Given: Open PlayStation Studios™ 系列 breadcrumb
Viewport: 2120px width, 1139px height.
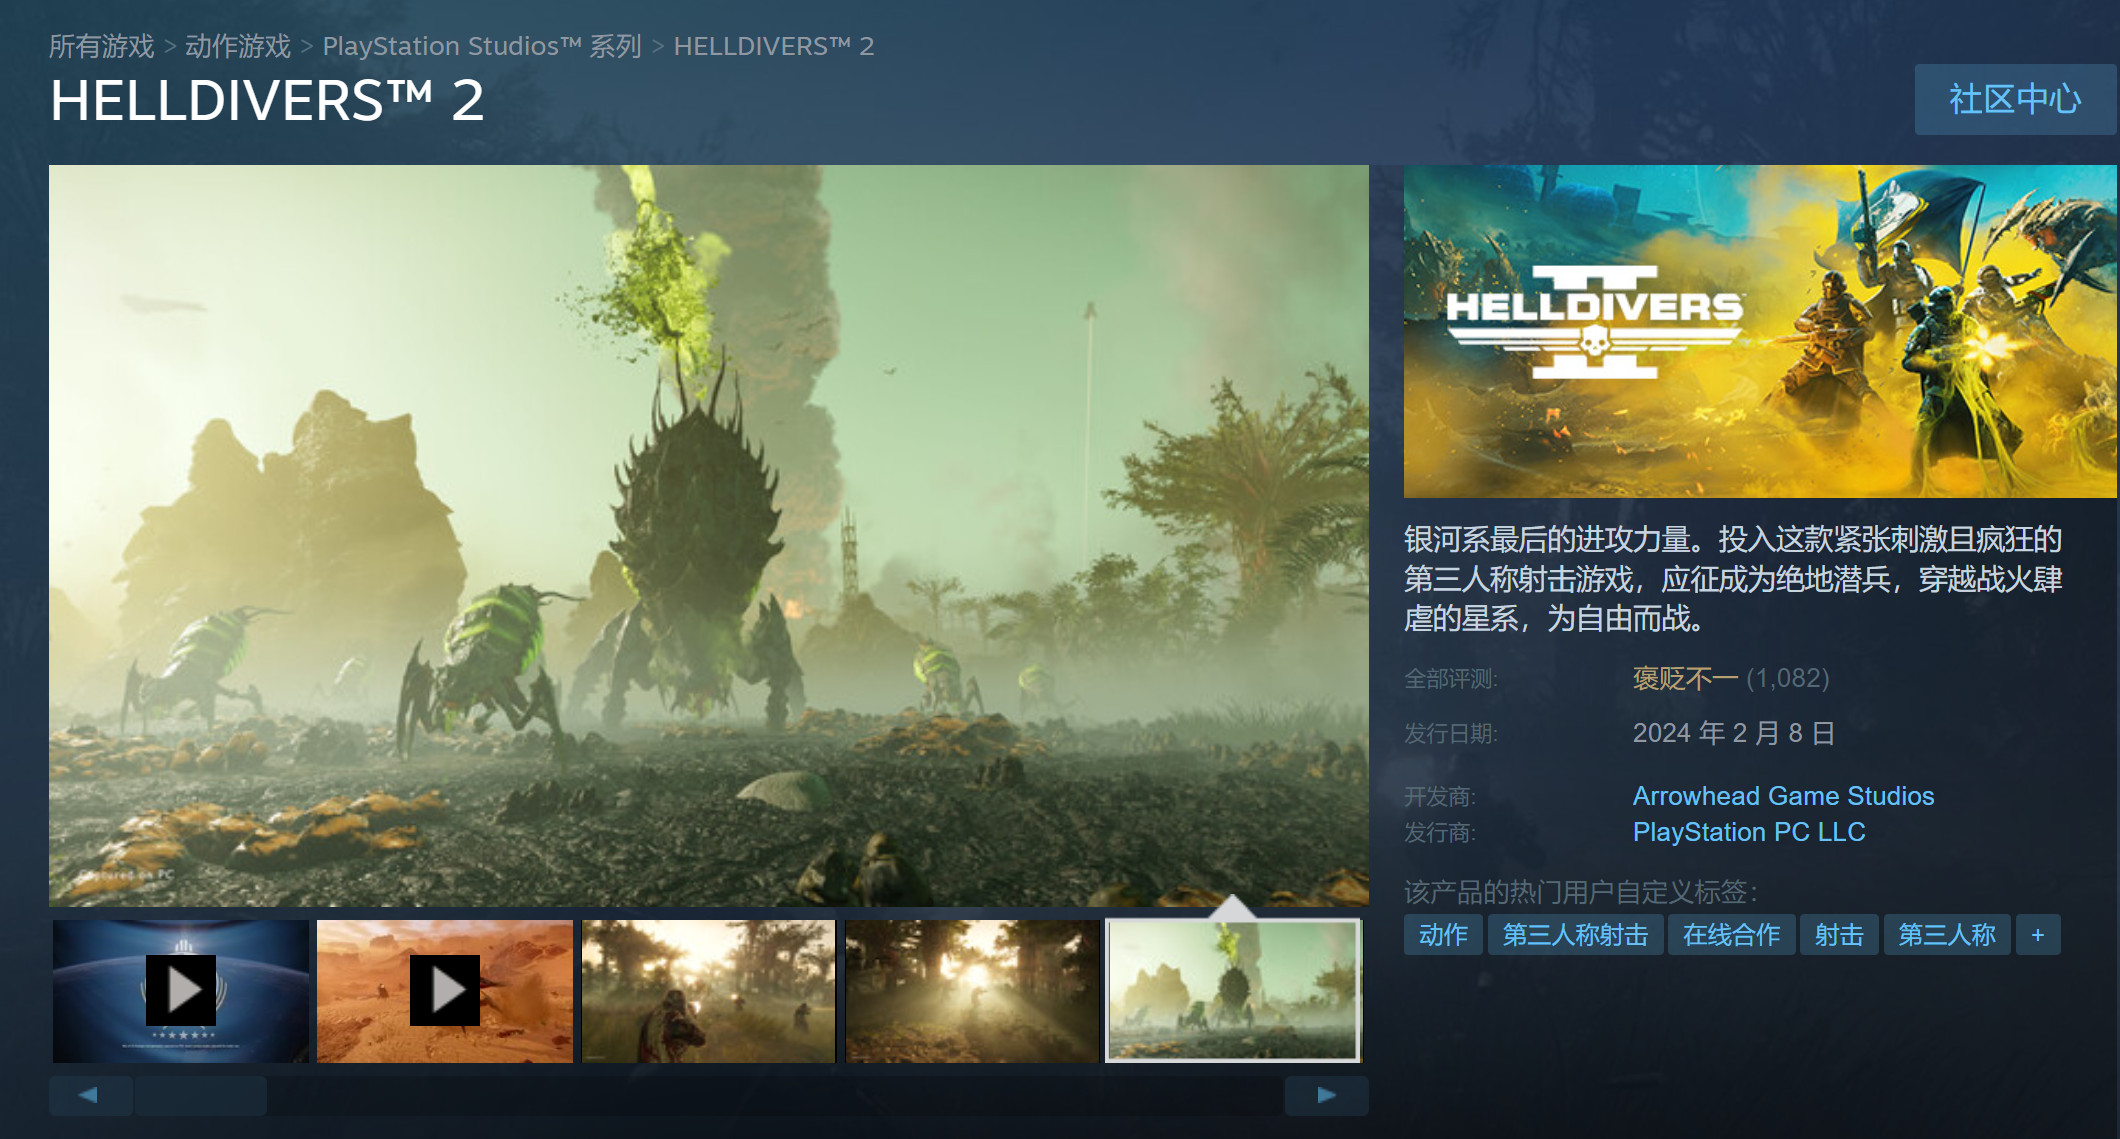Looking at the screenshot, I should click(x=482, y=46).
